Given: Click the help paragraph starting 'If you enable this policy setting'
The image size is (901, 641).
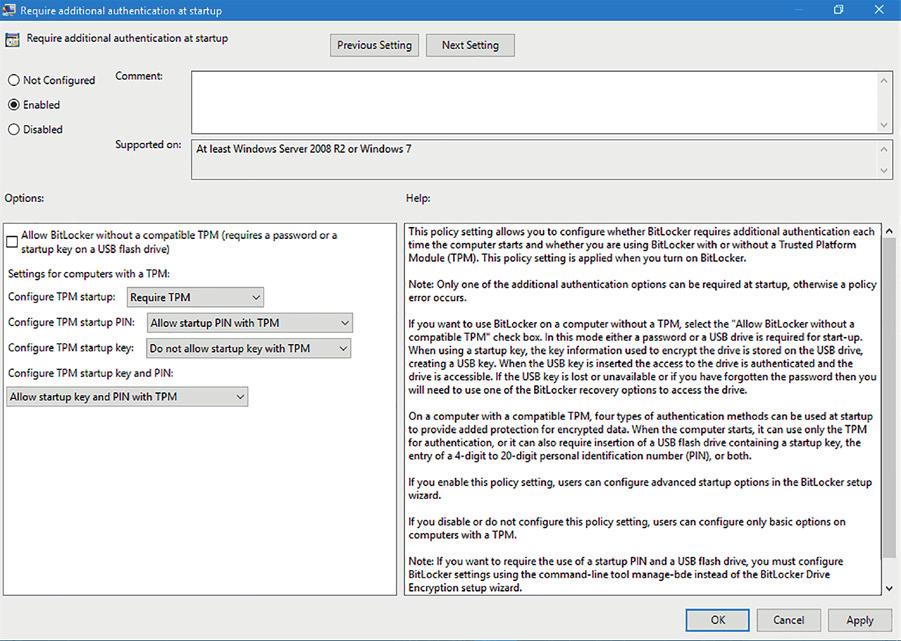Looking at the screenshot, I should [x=640, y=489].
